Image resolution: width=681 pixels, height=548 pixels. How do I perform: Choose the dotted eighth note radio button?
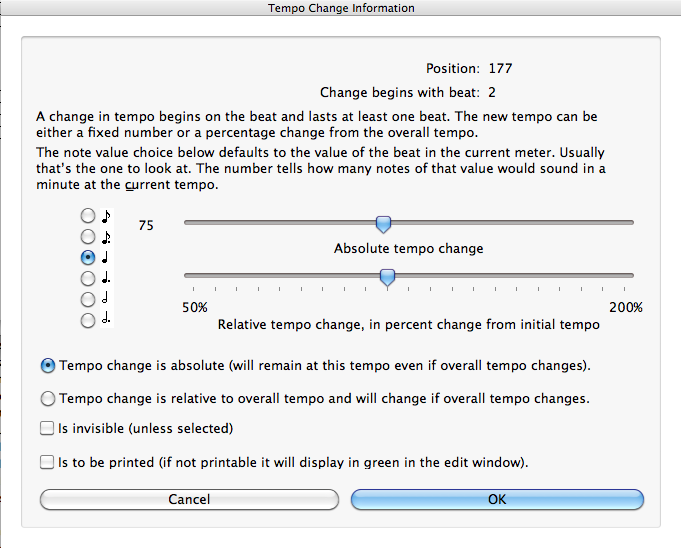(88, 237)
